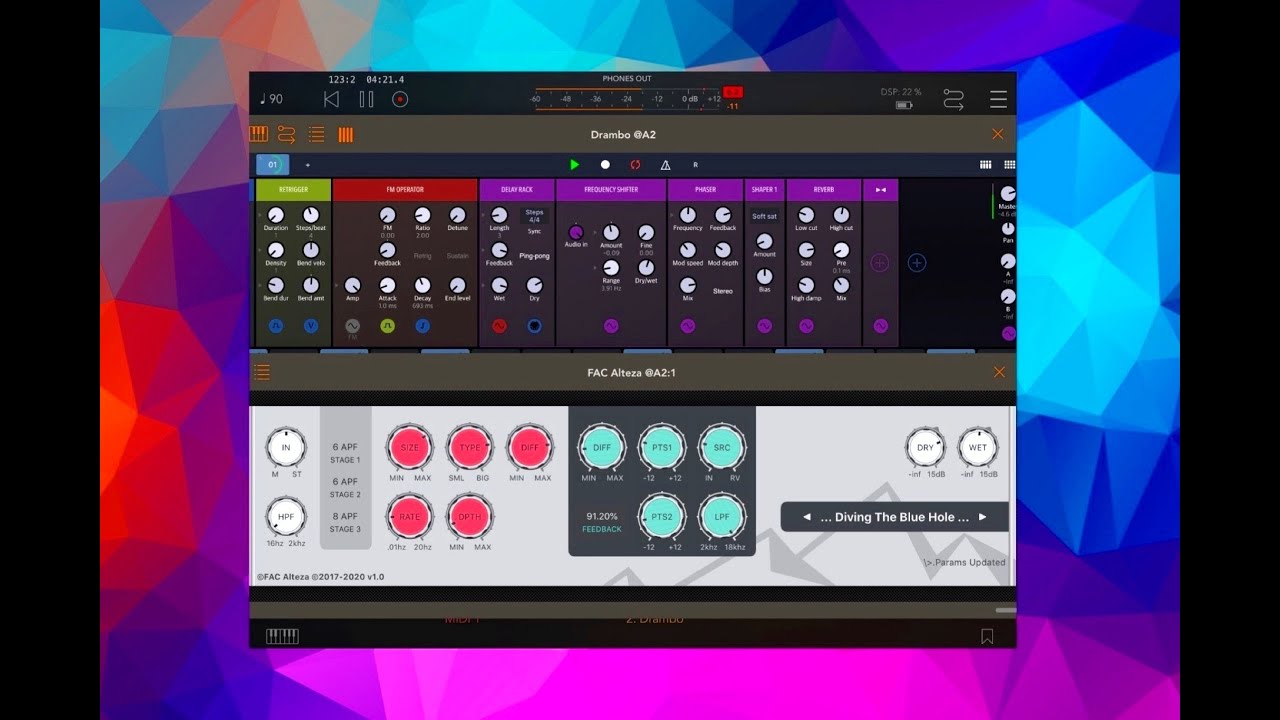Image resolution: width=1280 pixels, height=720 pixels.
Task: Select the FM OPERATOR module header
Action: coord(405,189)
